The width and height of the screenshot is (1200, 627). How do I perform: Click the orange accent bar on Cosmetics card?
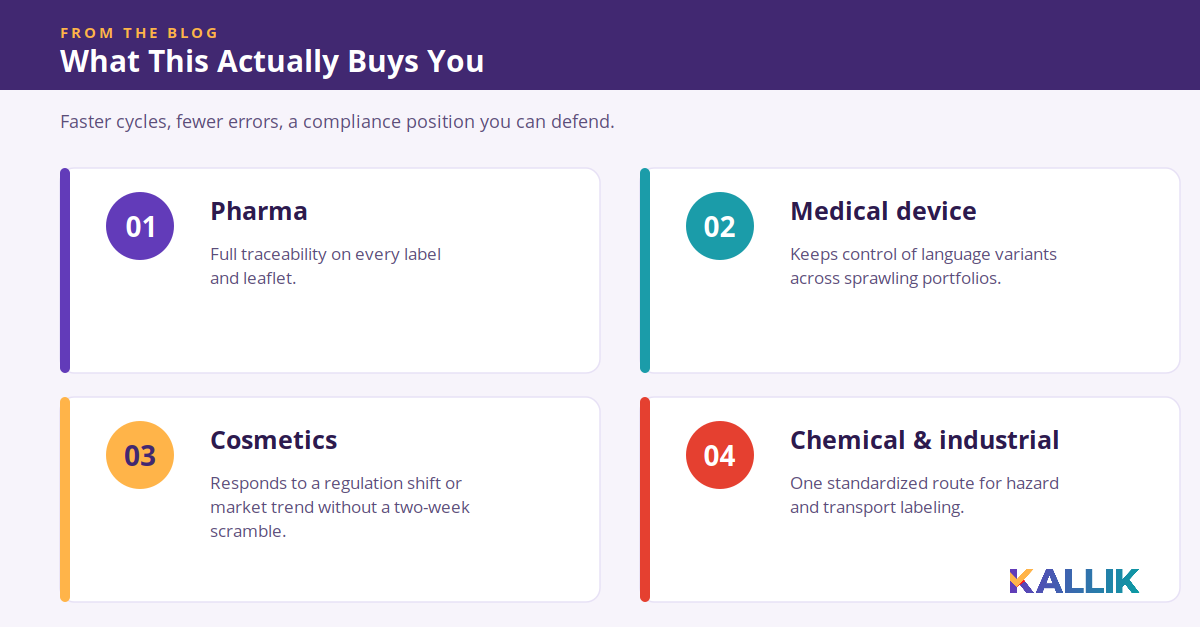point(65,500)
